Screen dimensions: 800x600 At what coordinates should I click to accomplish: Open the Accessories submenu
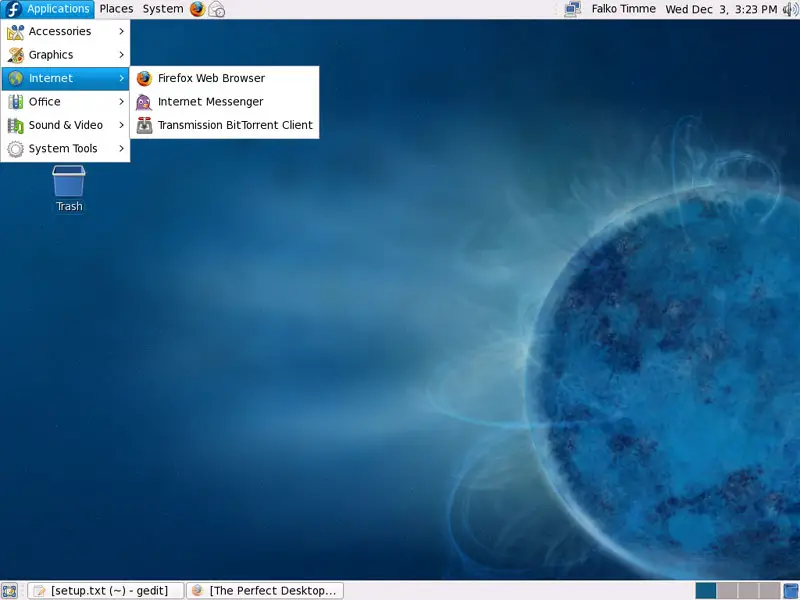(x=65, y=32)
